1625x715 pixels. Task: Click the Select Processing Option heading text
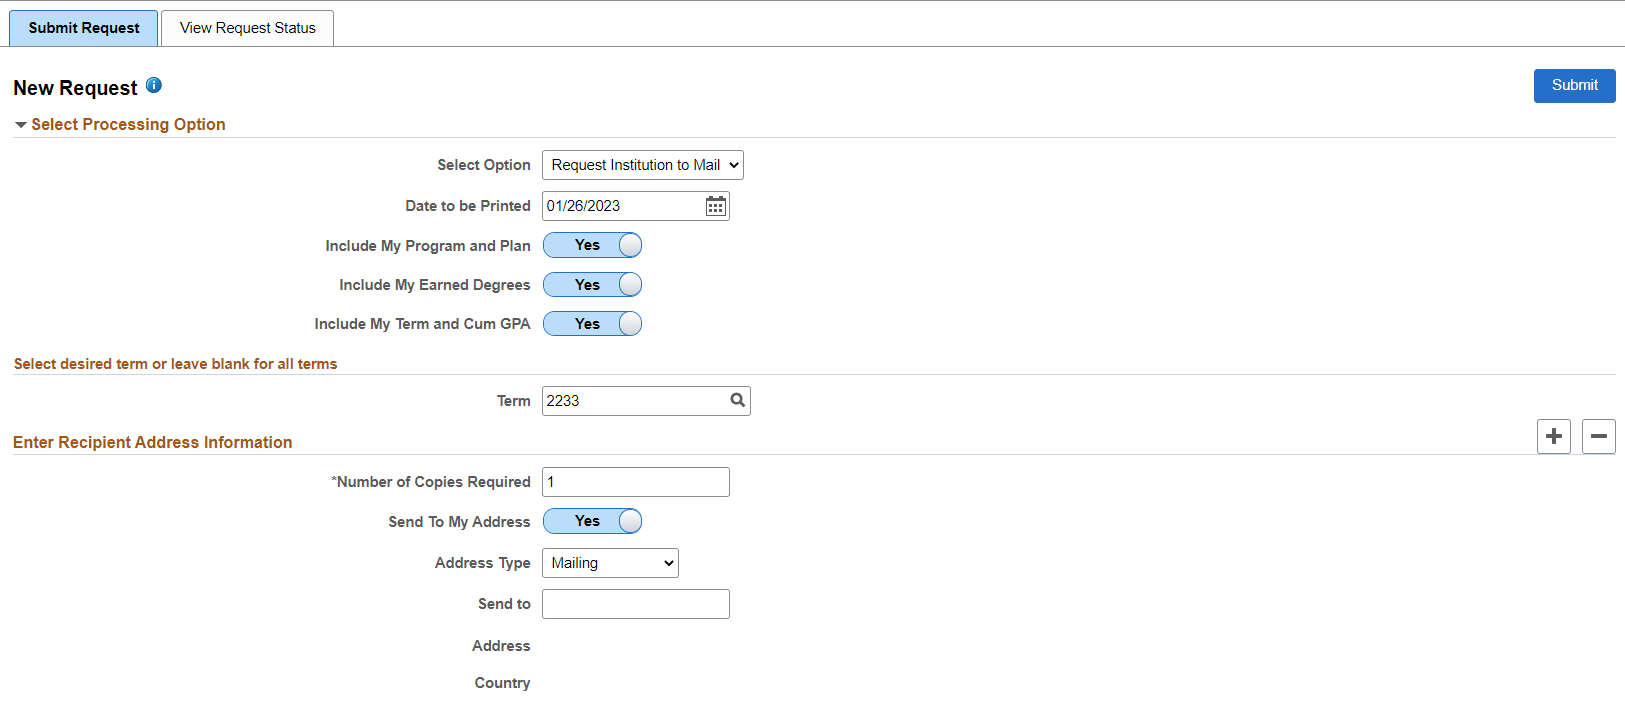[128, 125]
